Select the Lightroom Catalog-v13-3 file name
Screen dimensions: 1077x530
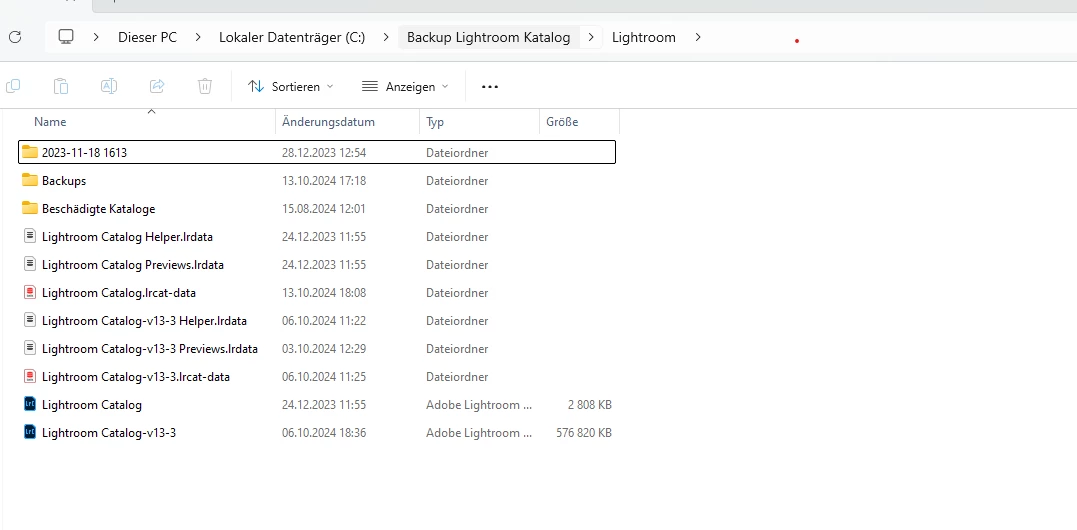(109, 433)
